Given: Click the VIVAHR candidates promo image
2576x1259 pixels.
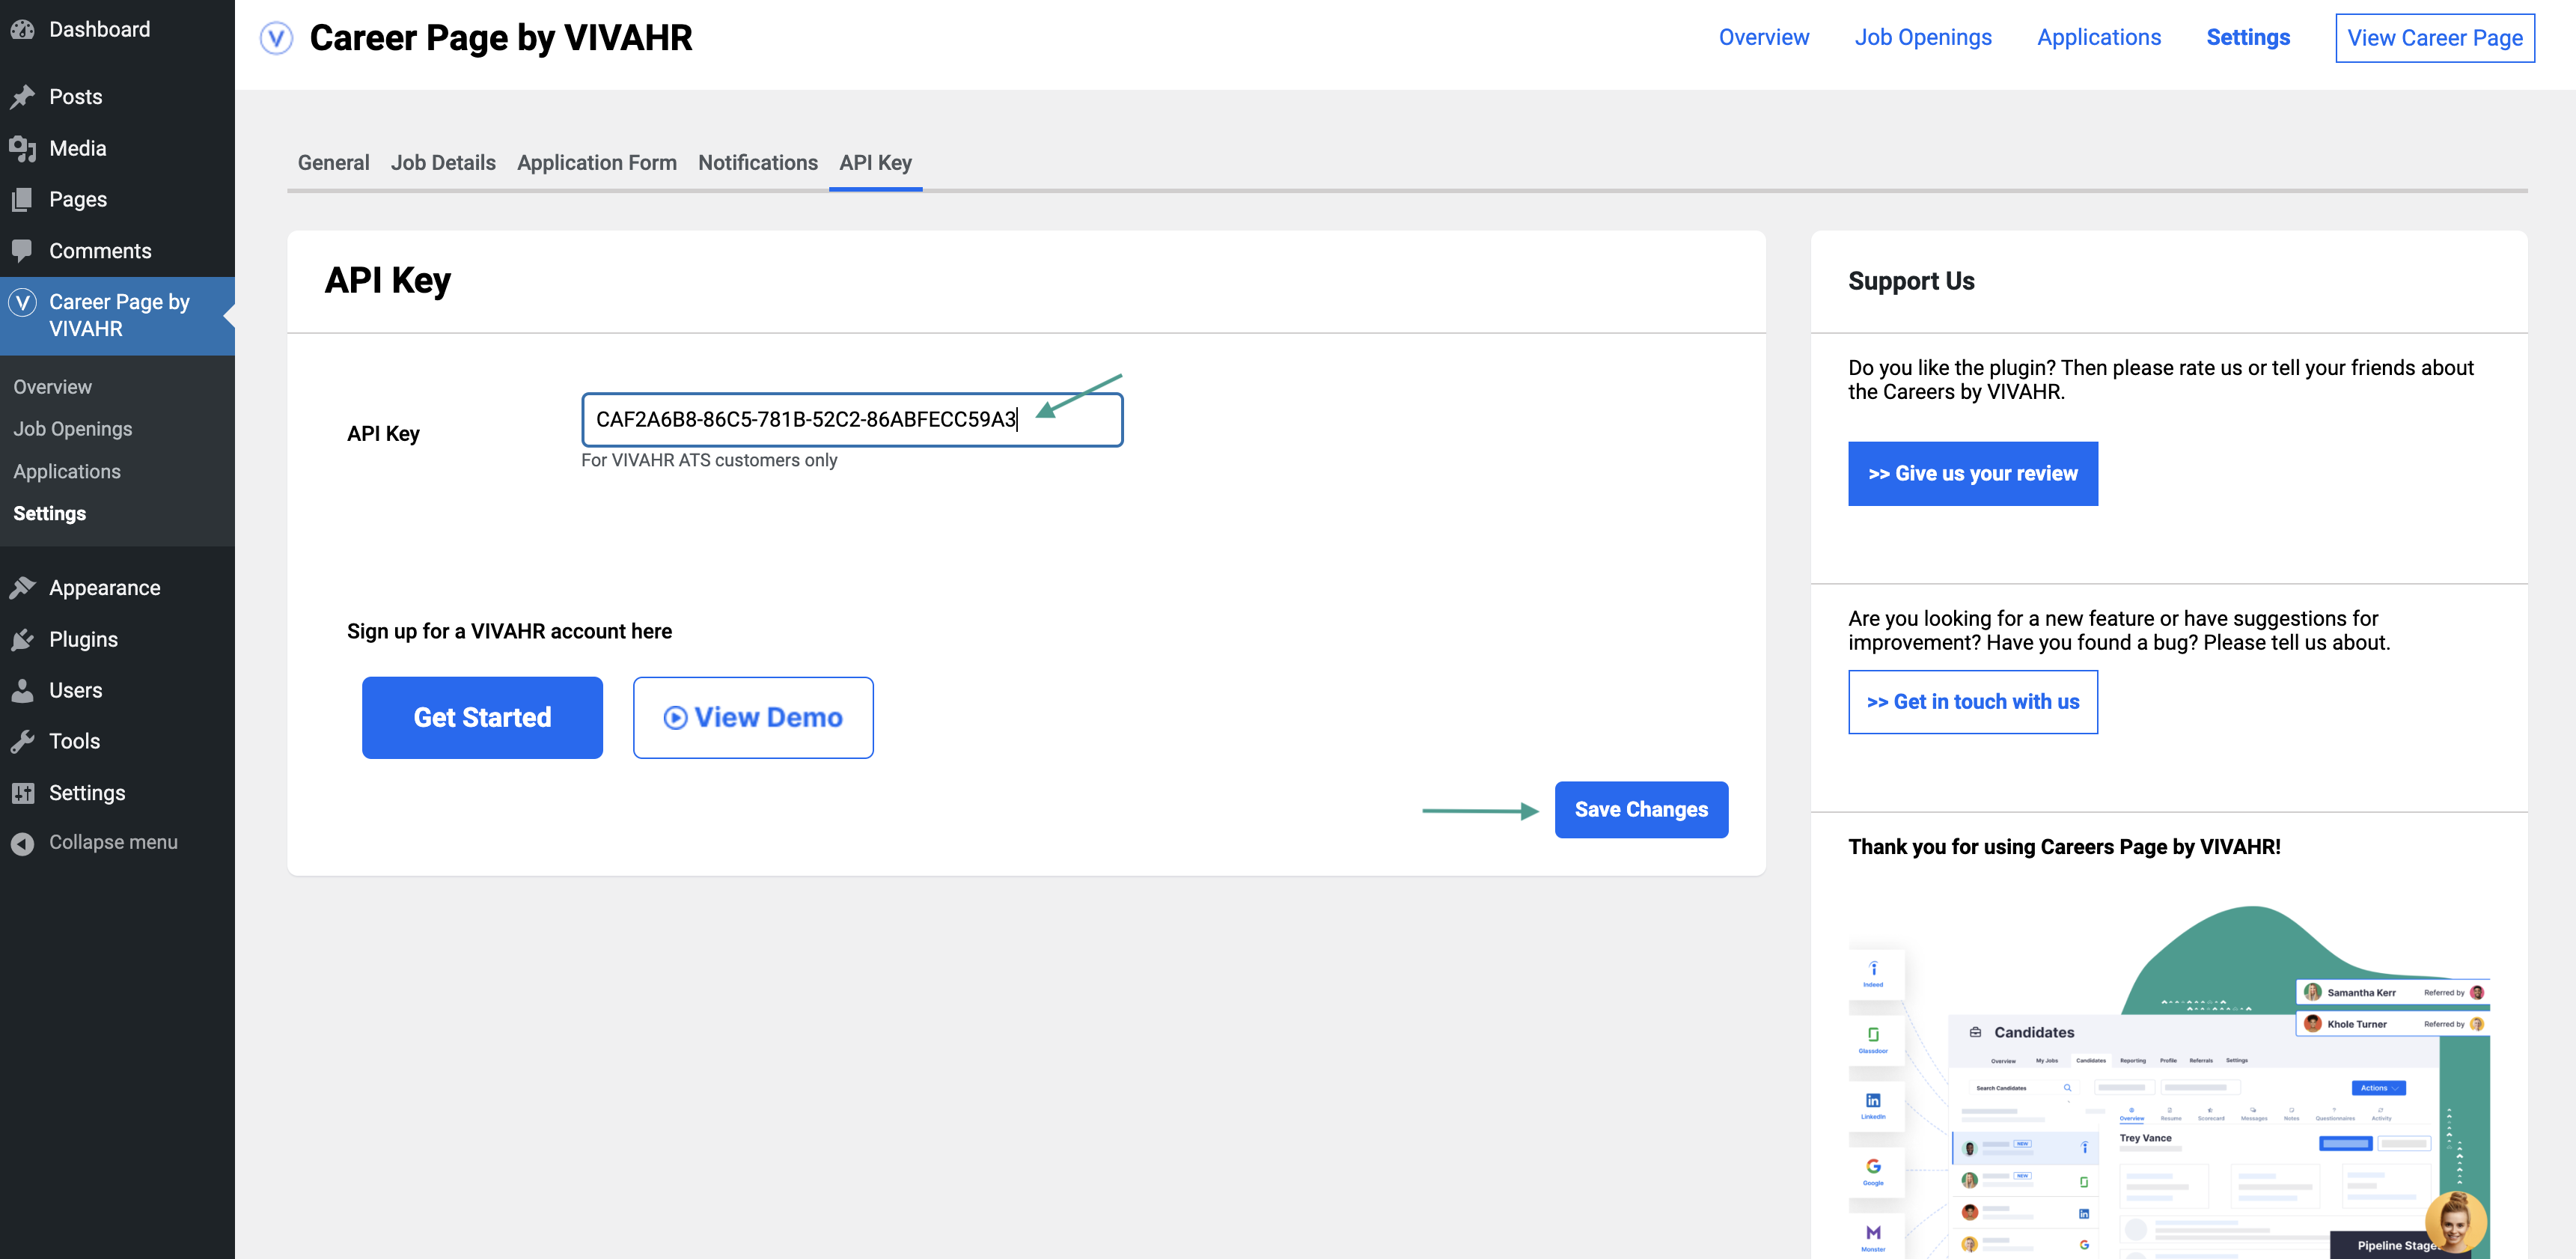Looking at the screenshot, I should [2169, 1081].
